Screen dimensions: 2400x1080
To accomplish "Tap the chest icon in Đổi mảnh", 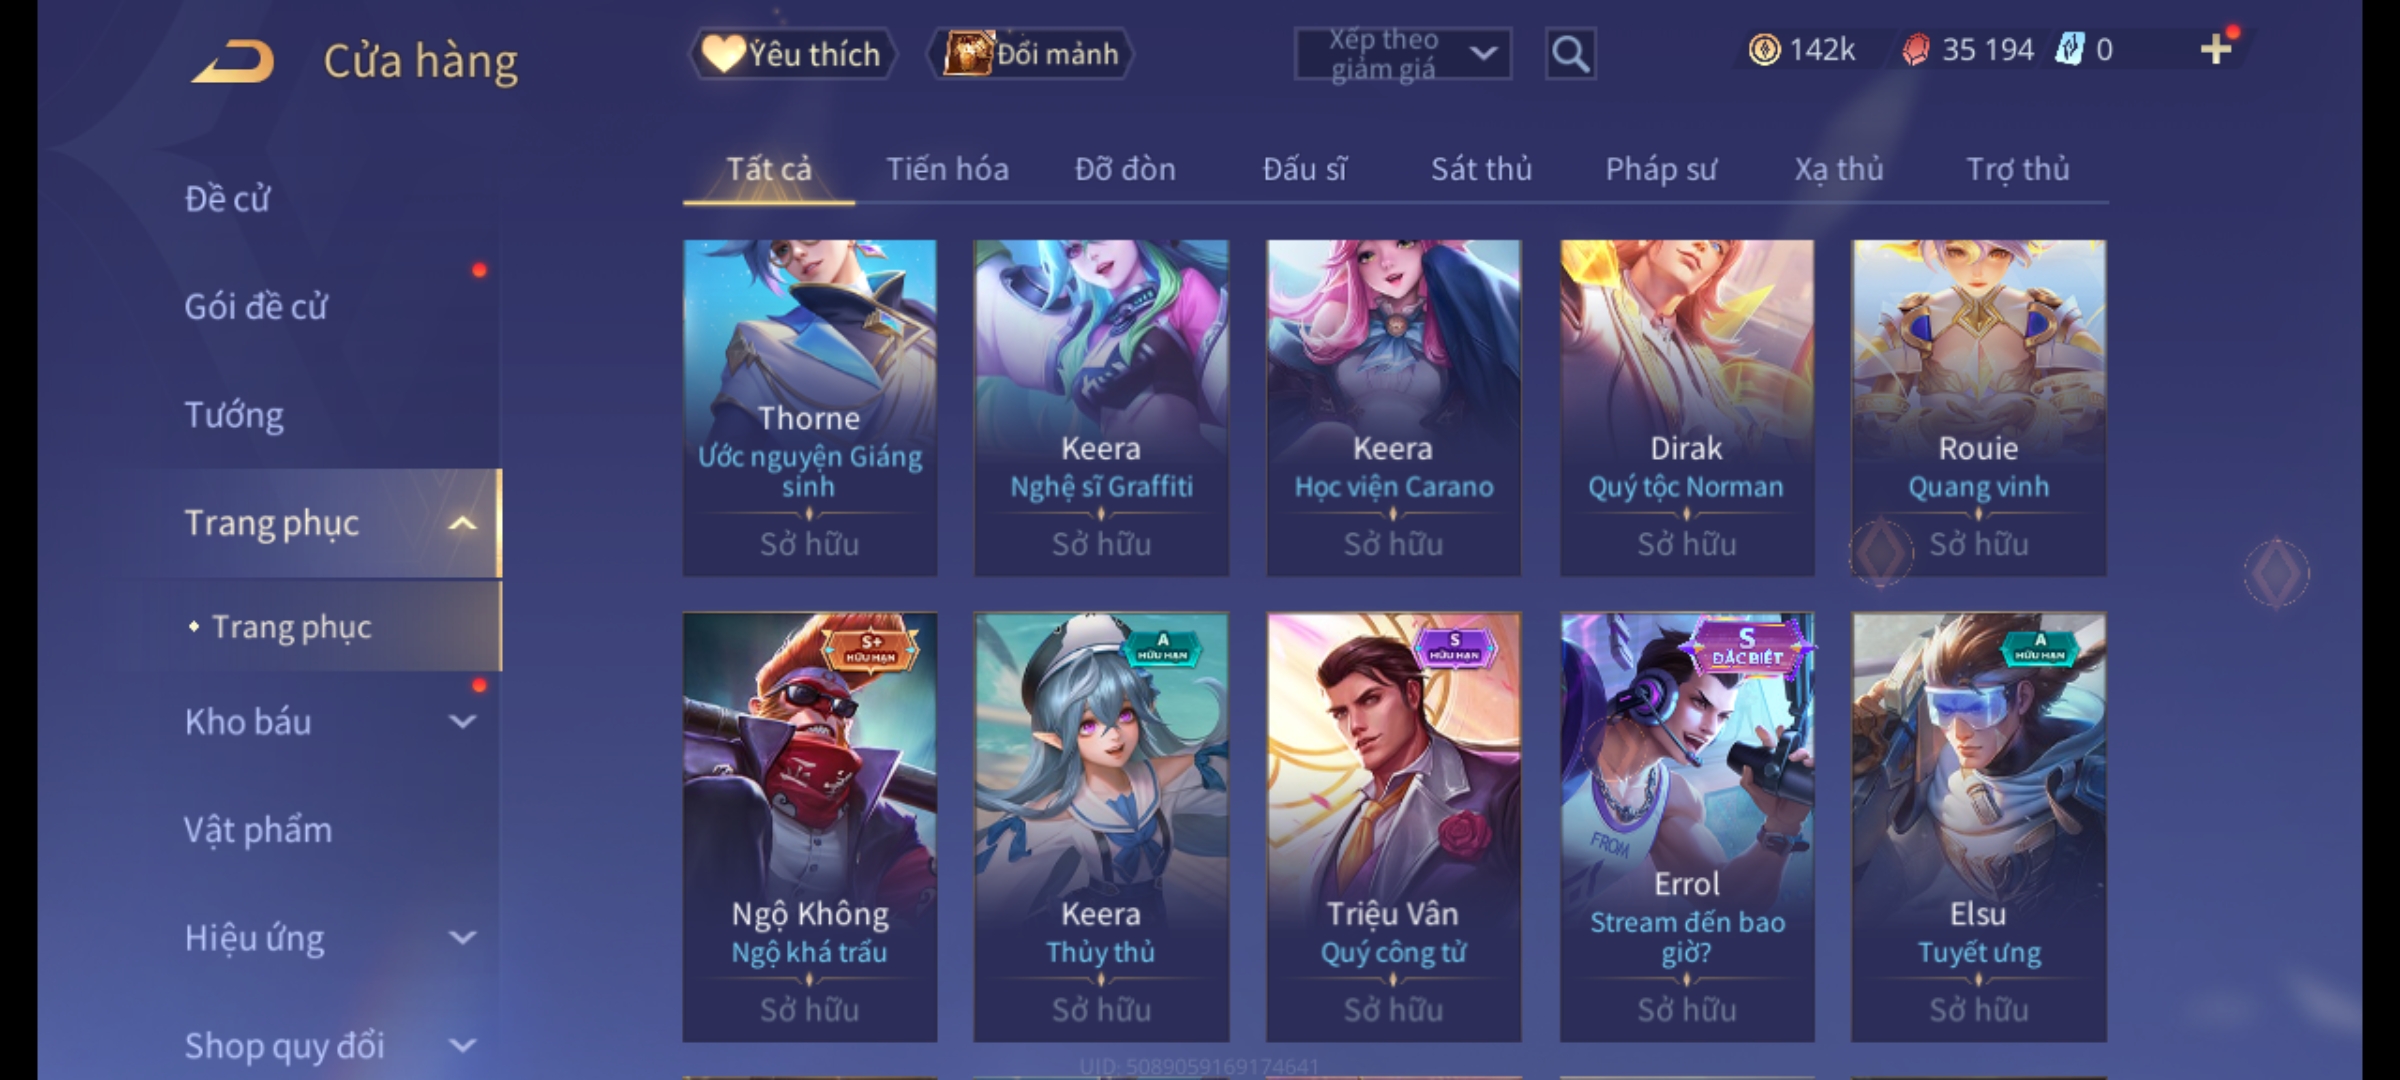I will coord(967,53).
